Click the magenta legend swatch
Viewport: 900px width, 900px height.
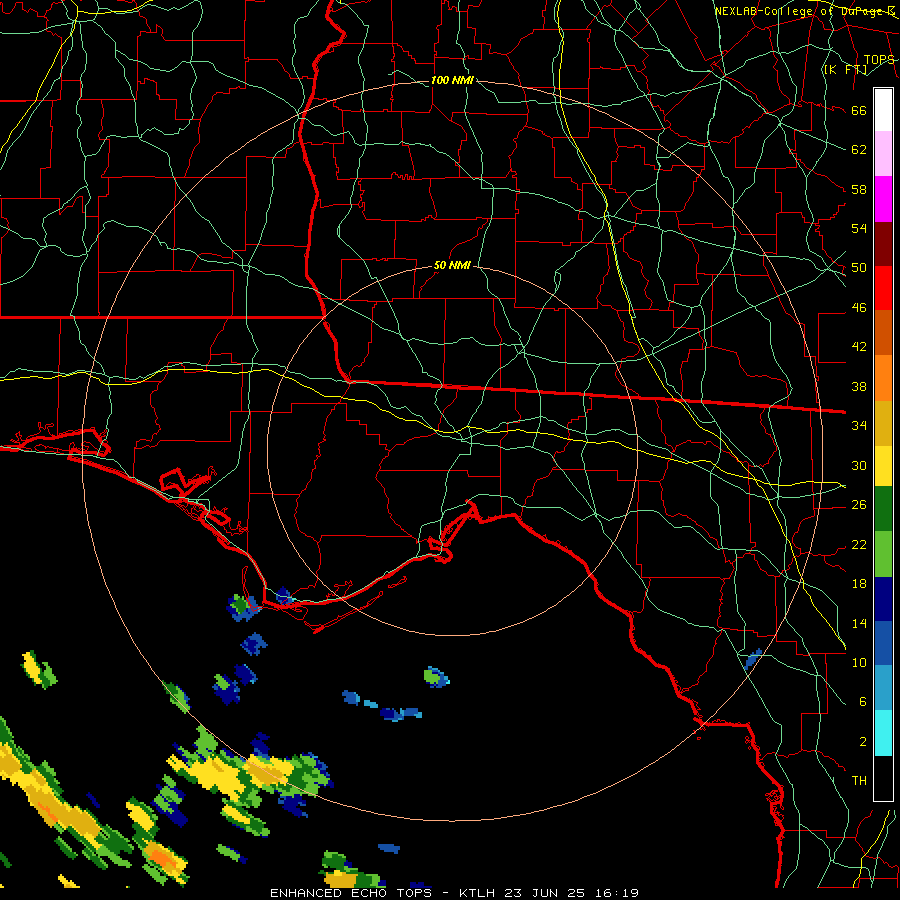click(883, 199)
